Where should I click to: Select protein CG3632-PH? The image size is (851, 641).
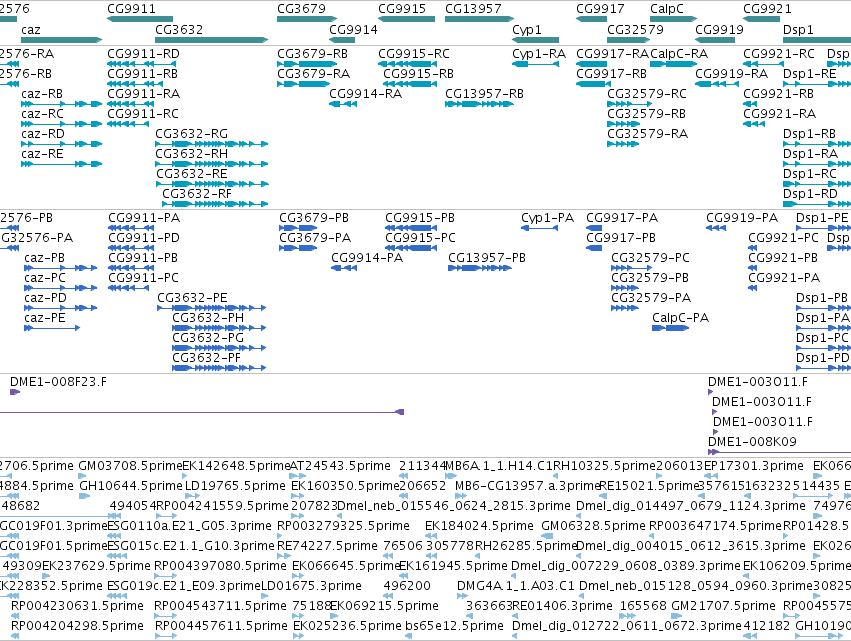[x=208, y=318]
